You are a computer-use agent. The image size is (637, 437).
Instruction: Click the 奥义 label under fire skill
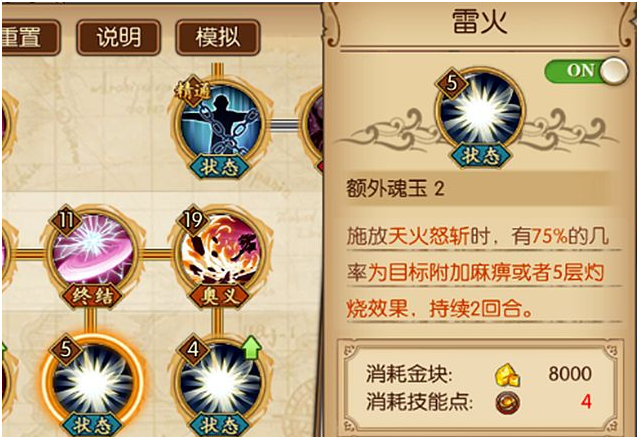click(x=219, y=296)
